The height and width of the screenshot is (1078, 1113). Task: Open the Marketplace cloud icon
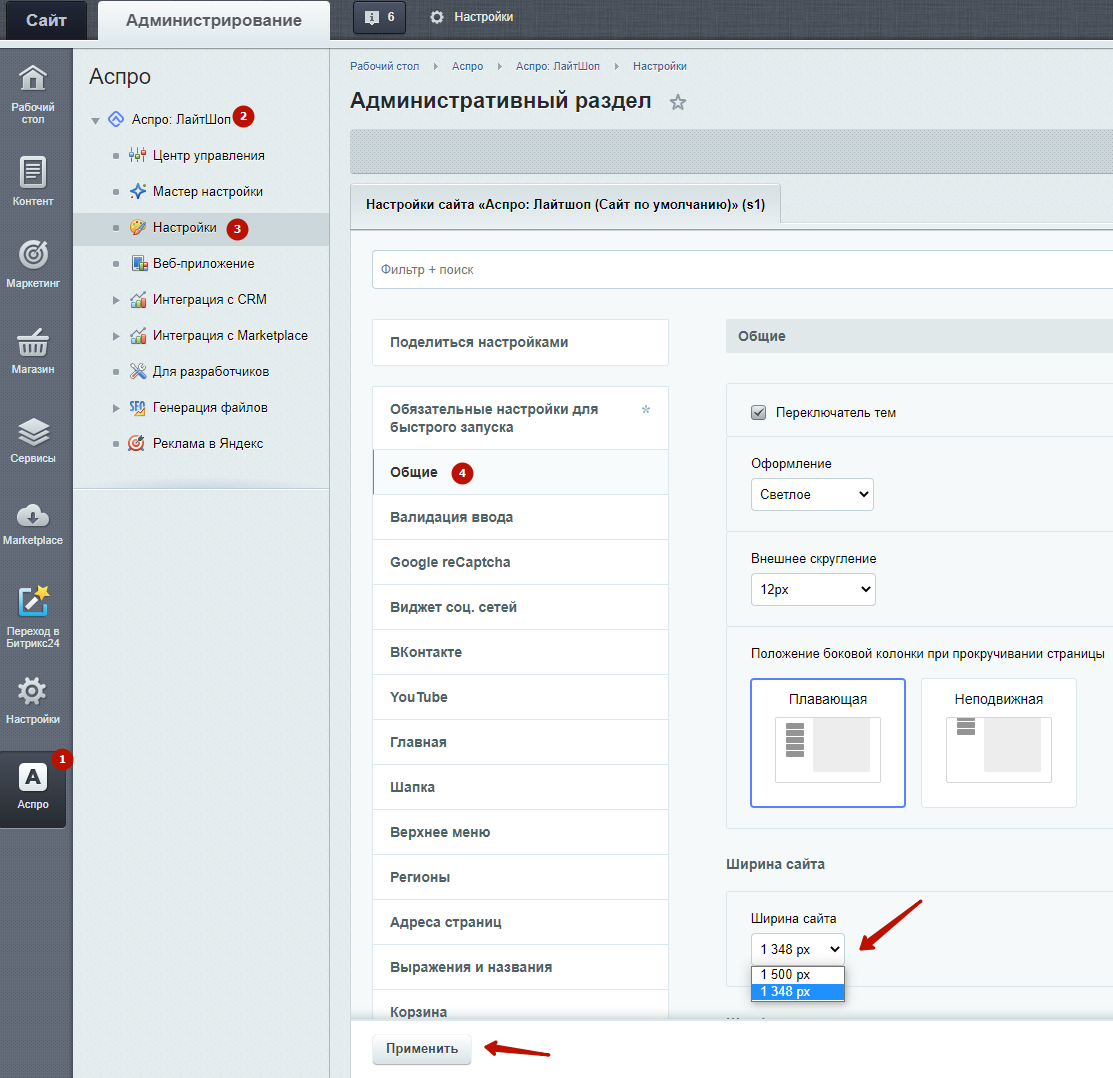[33, 515]
